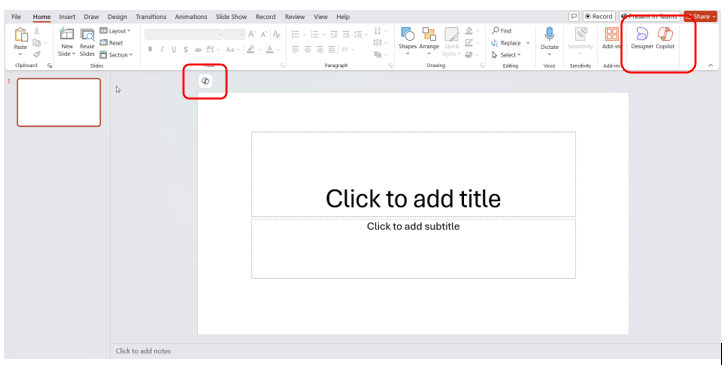Viewport: 728px width, 368px height.
Task: Click the 'Click to add subtitle' placeholder
Action: (x=413, y=249)
